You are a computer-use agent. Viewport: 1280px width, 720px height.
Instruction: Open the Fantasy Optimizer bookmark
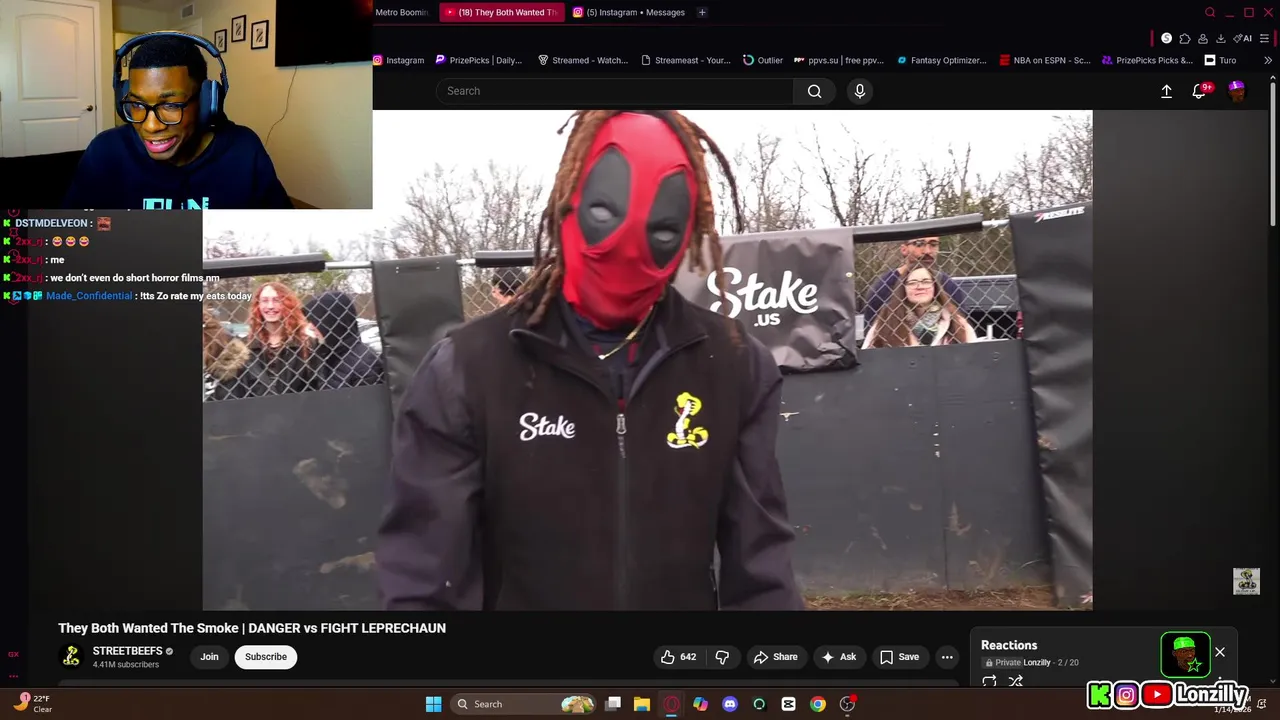(942, 60)
